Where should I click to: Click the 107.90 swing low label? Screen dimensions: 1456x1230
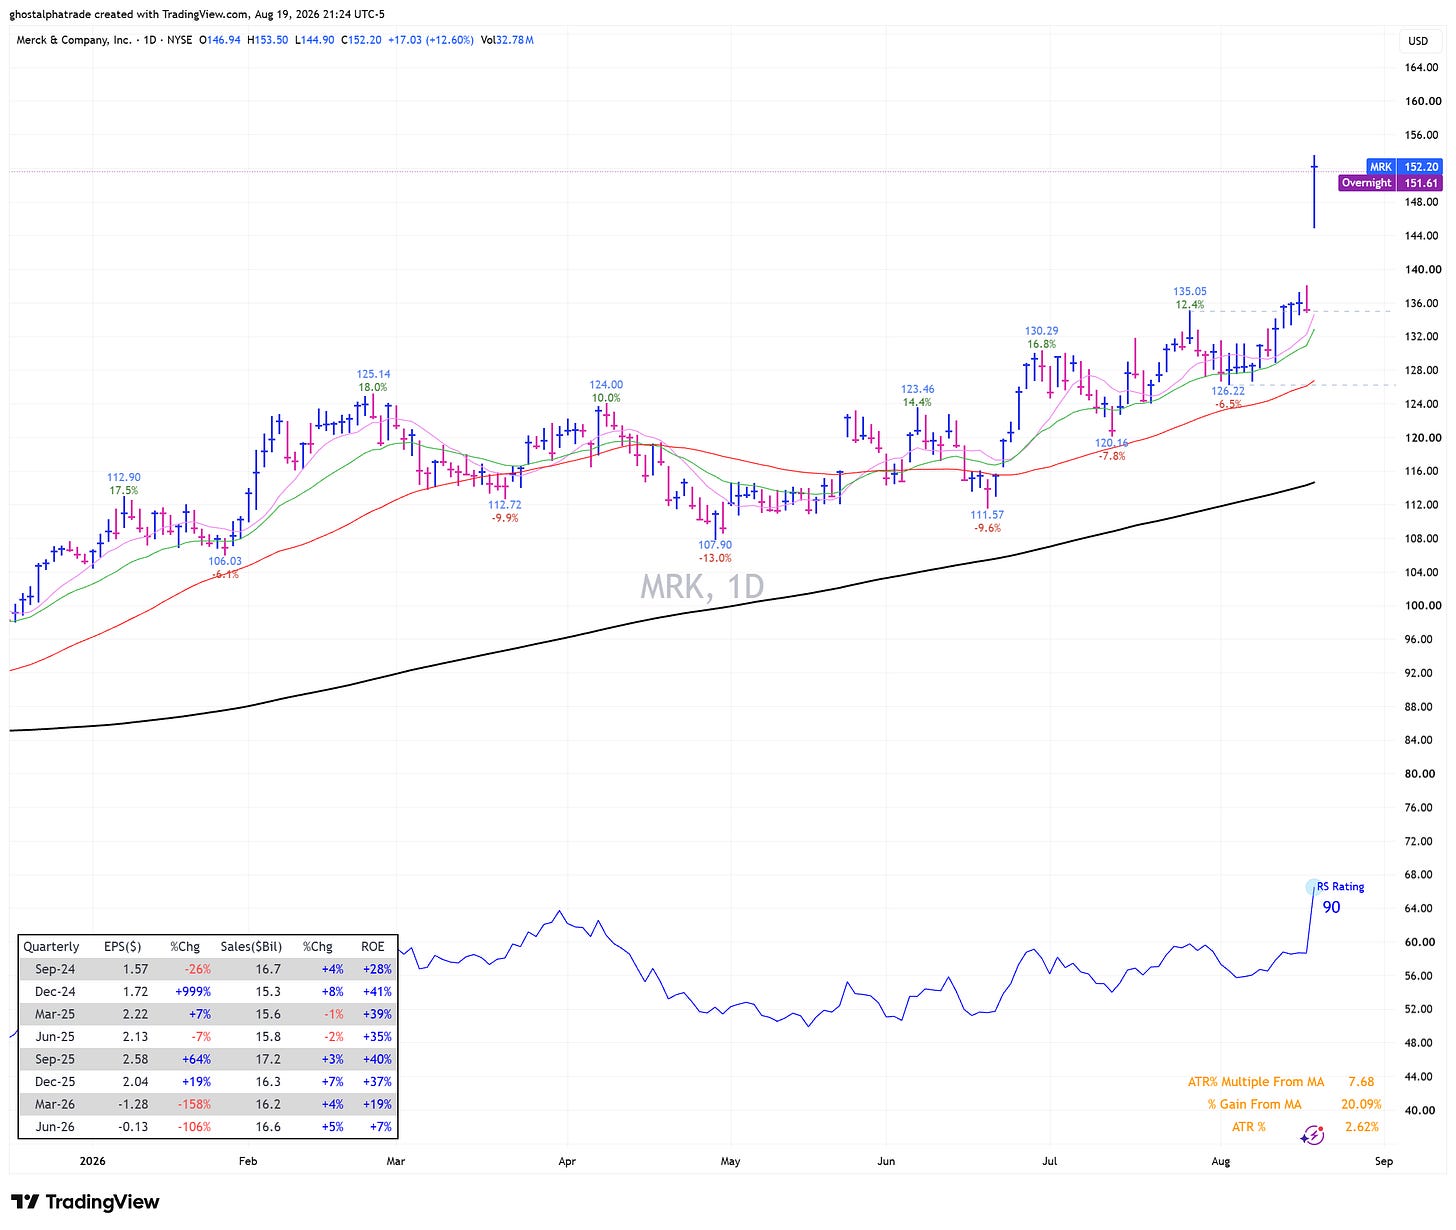pyautogui.click(x=715, y=546)
